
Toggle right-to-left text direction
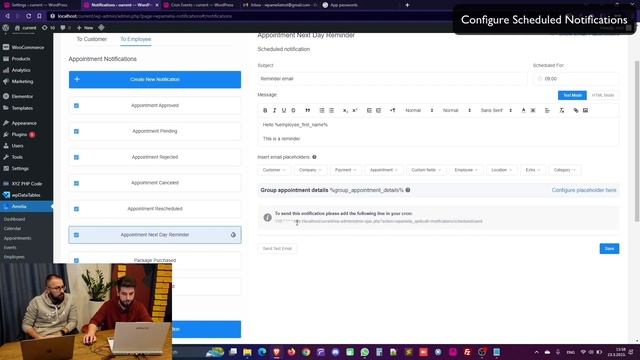pos(392,110)
